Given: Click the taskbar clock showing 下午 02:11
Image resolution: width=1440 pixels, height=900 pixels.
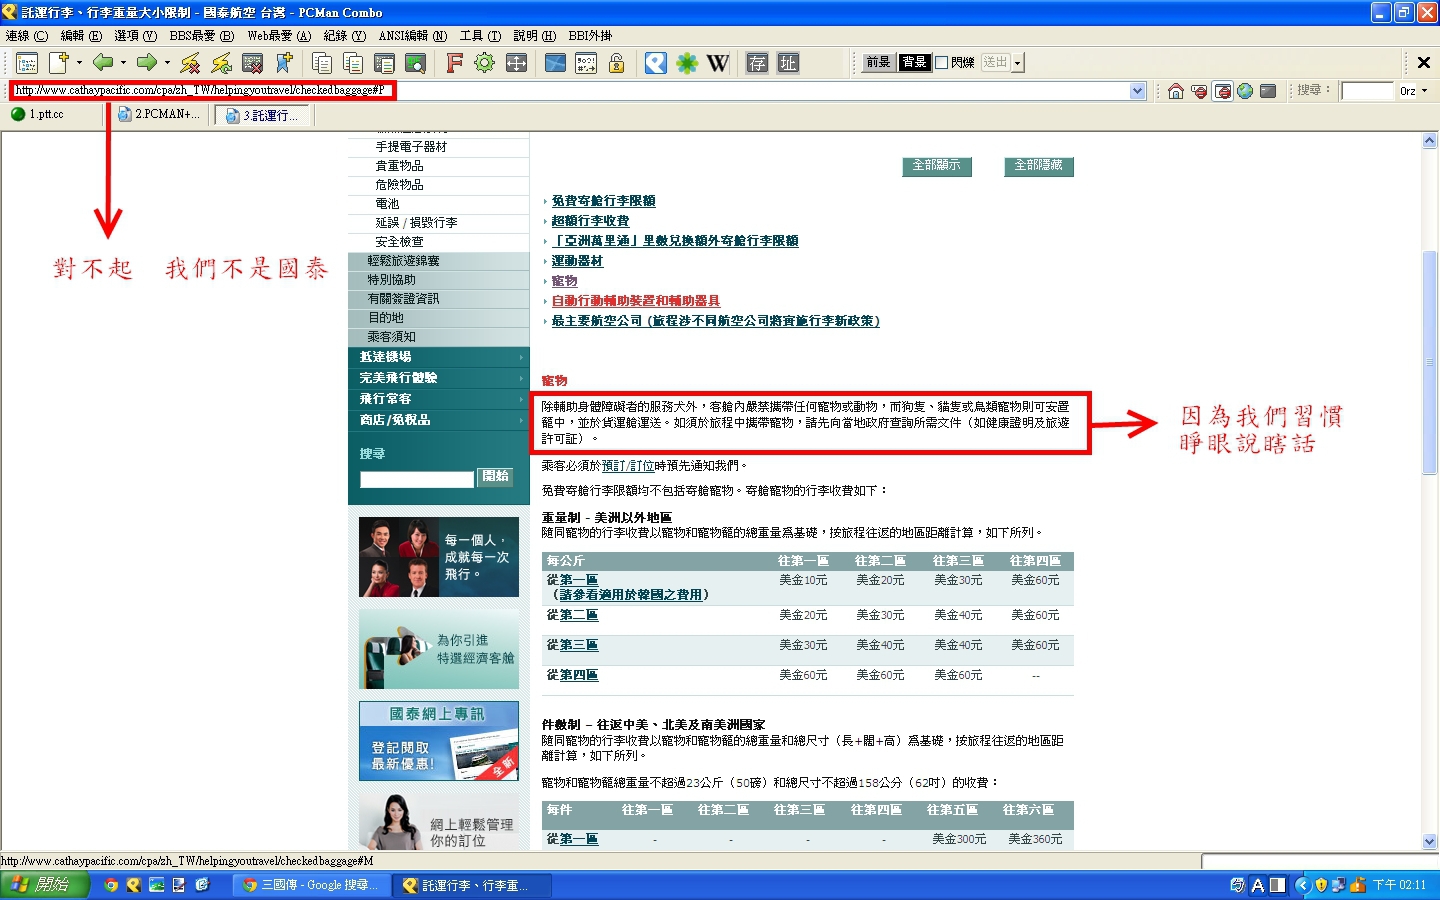Looking at the screenshot, I should pos(1399,885).
